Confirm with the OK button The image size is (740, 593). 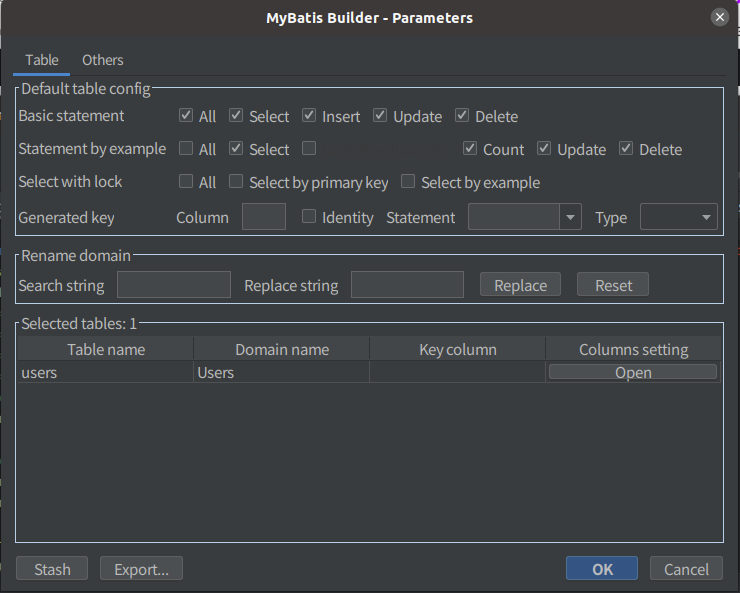coord(602,568)
